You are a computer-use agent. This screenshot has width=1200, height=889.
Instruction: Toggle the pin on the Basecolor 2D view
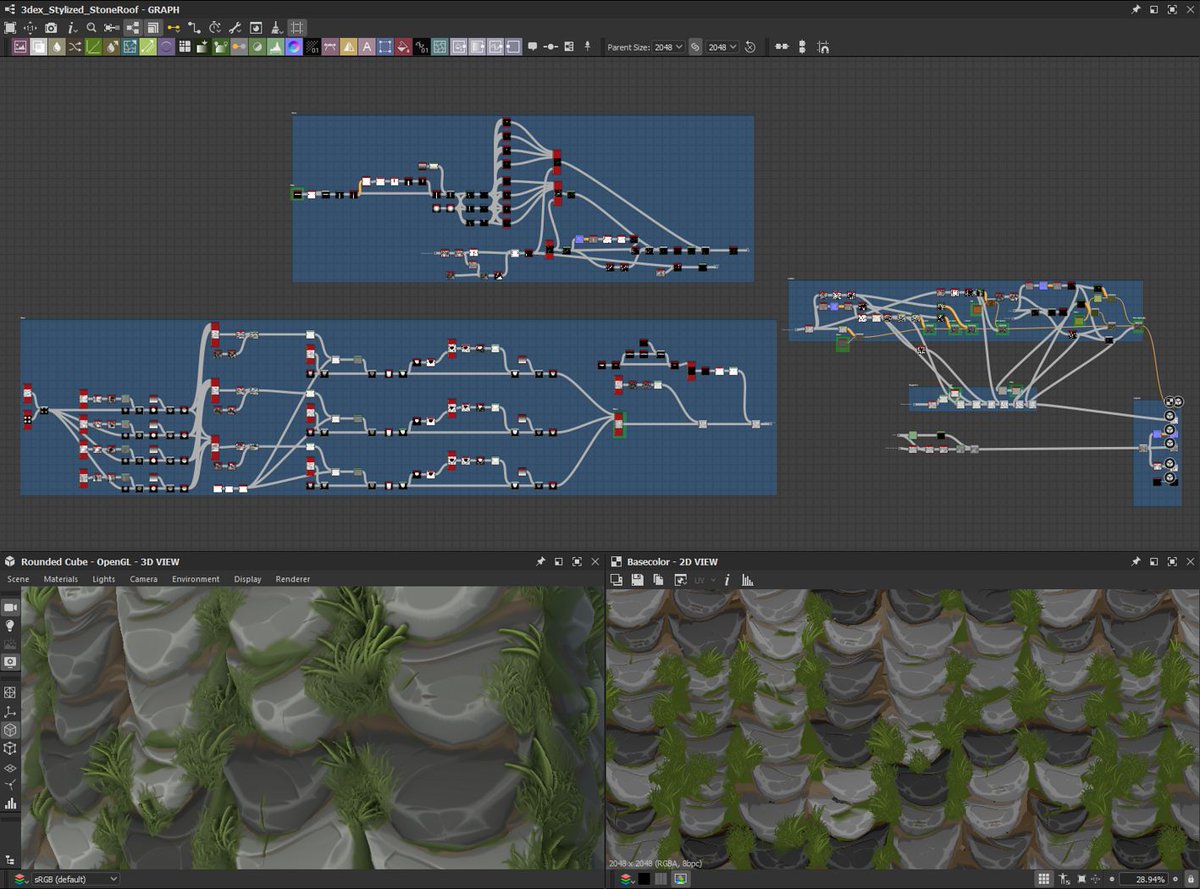(x=1137, y=561)
